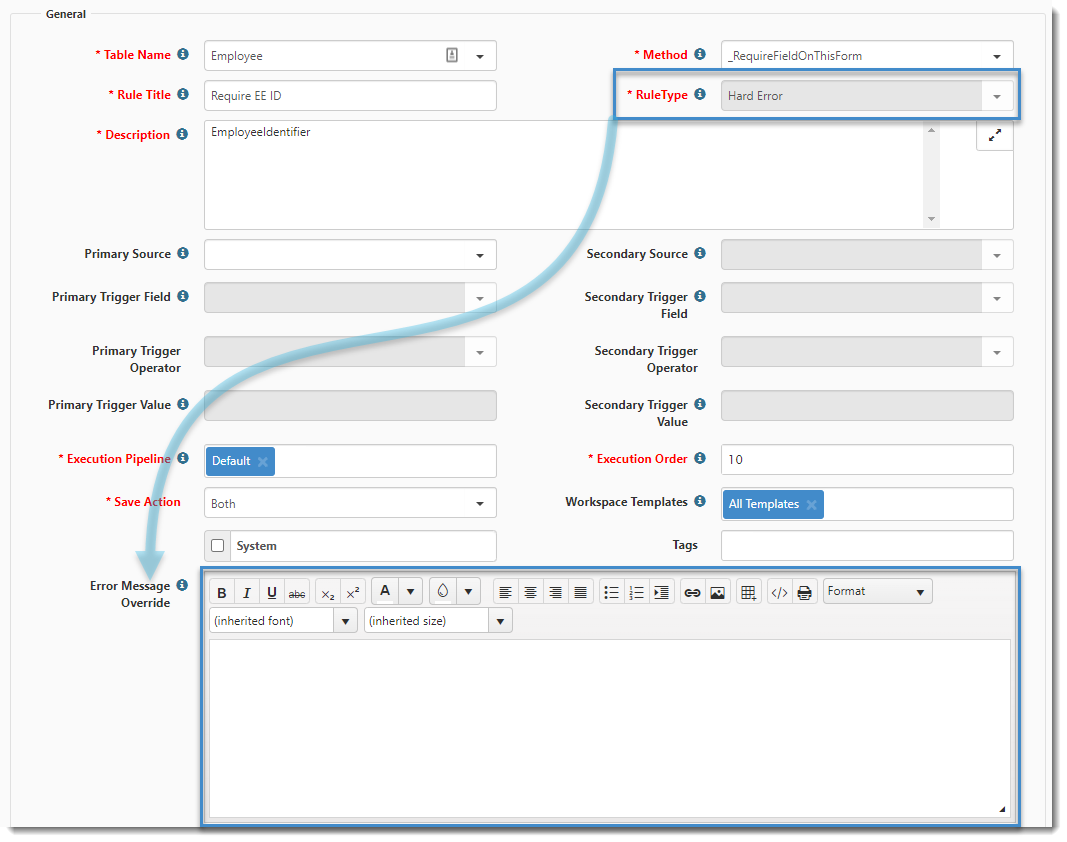Switch to HTML source view icon
Image resolution: width=1067 pixels, height=842 pixels.
click(x=779, y=592)
